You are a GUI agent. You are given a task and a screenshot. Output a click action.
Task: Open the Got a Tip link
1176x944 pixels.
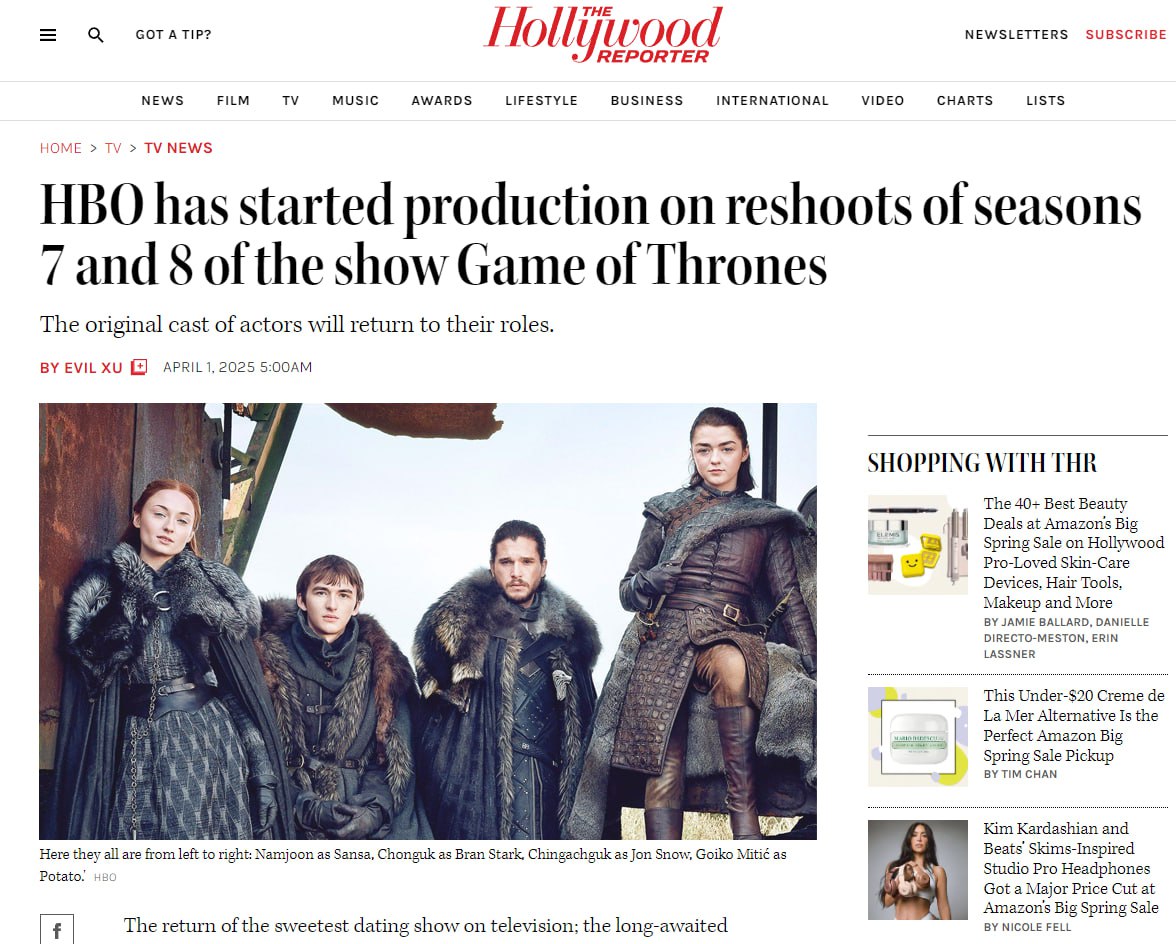click(x=173, y=34)
